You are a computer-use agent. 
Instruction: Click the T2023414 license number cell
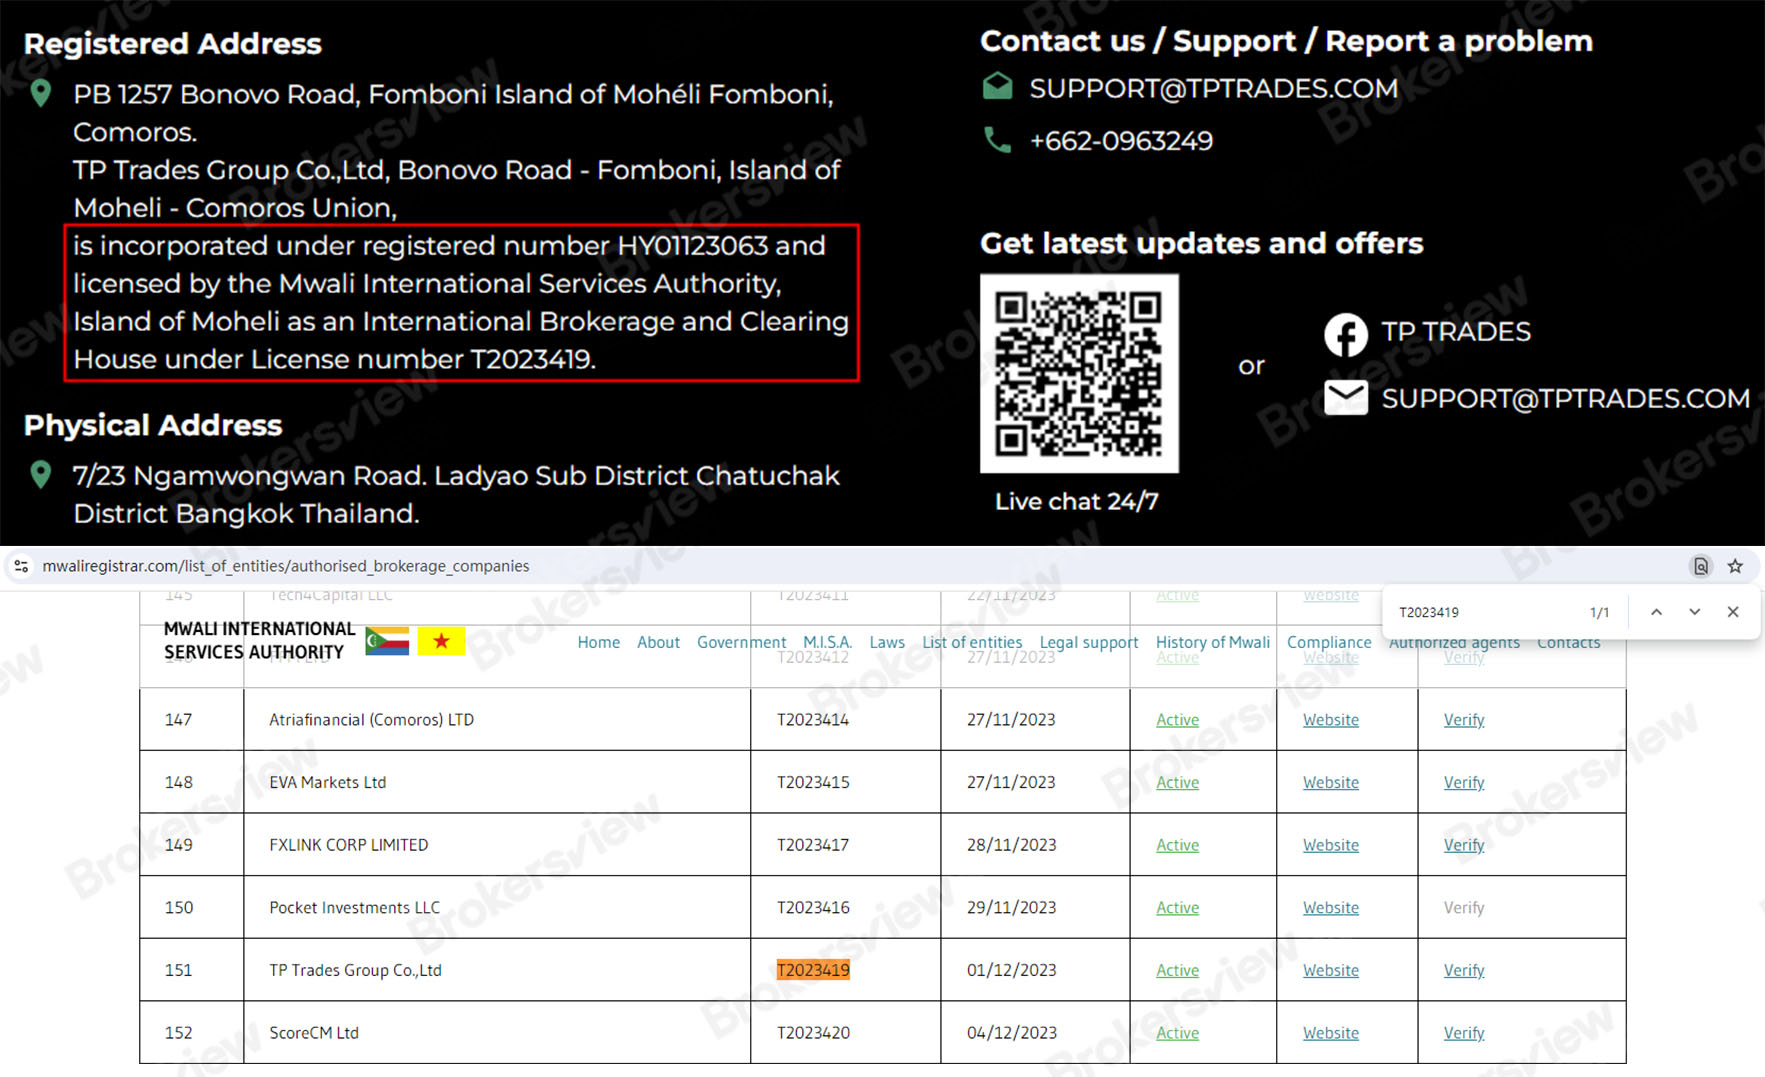[x=813, y=720]
